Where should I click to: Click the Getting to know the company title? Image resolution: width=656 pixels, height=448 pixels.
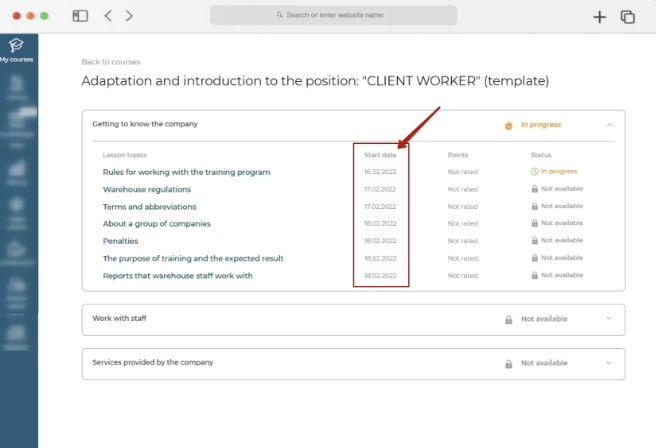tap(145, 124)
